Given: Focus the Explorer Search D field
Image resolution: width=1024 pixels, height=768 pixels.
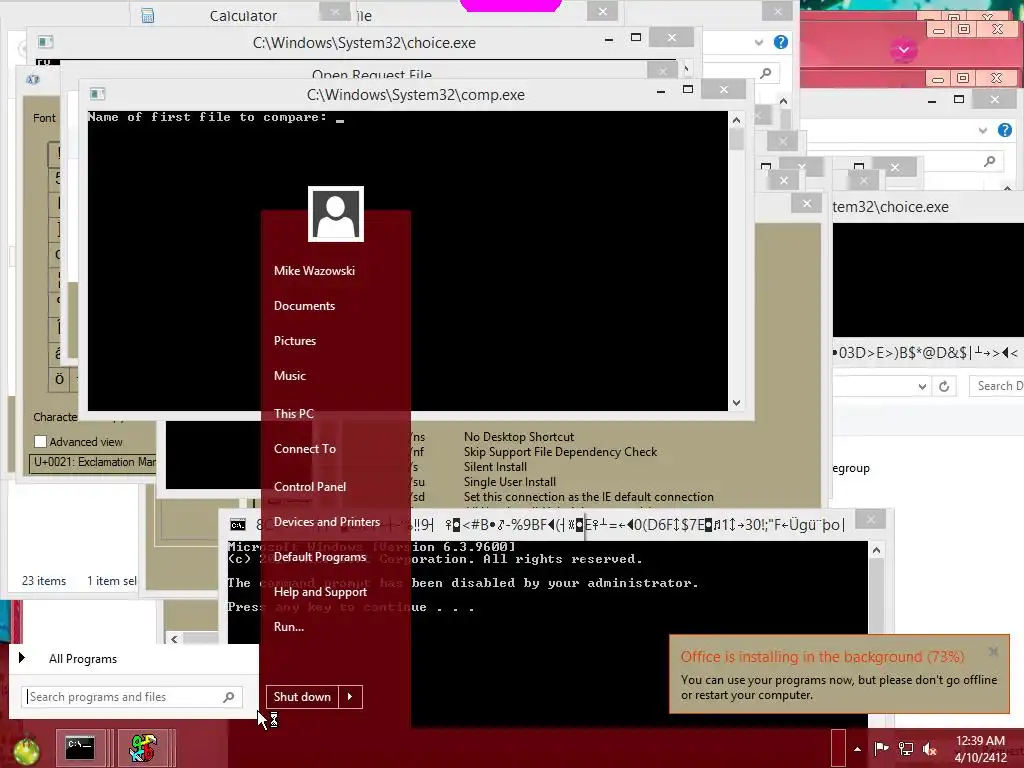Looking at the screenshot, I should [997, 386].
